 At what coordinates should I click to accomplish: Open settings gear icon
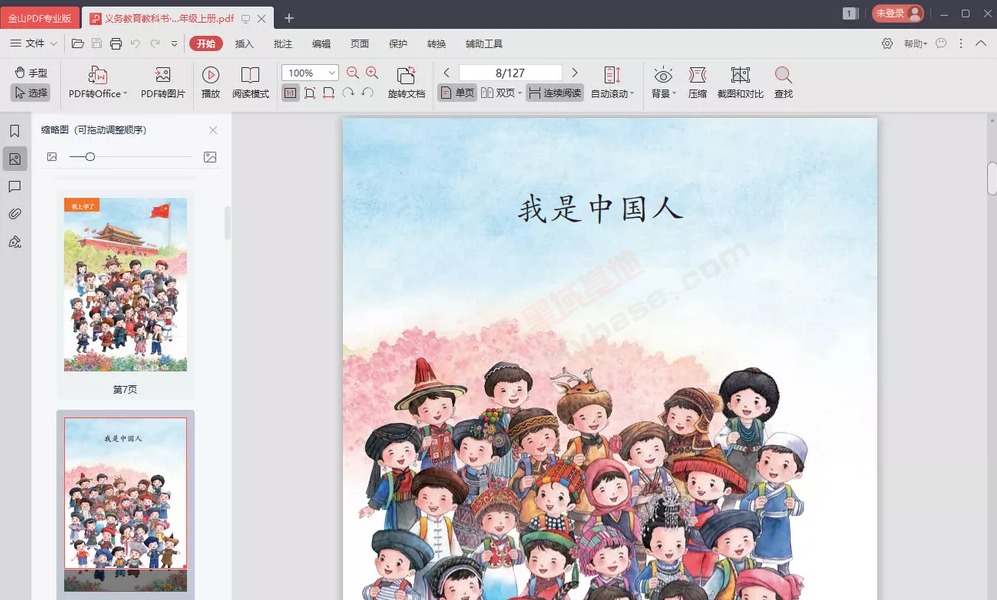[x=887, y=43]
